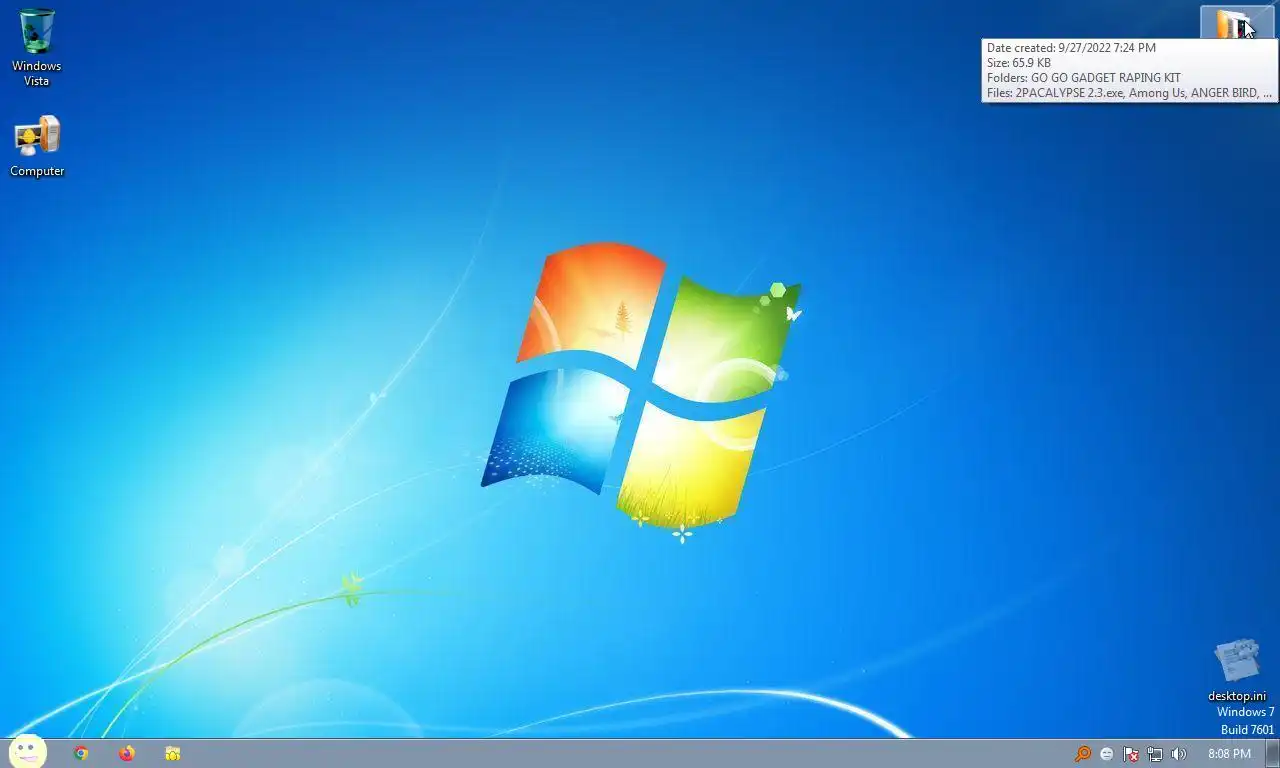Click the Show desktop strip beside the clock
Image resolution: width=1280 pixels, height=768 pixels.
[x=1273, y=754]
